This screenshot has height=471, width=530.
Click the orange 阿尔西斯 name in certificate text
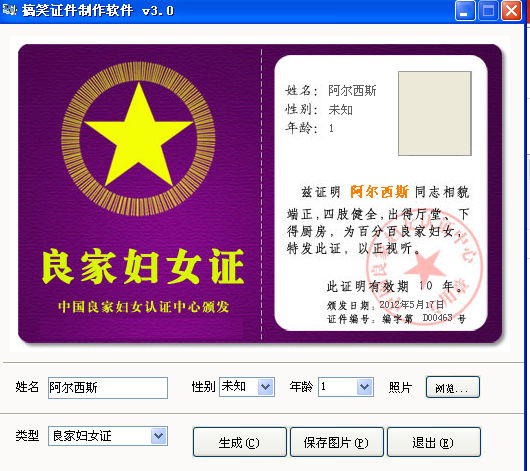[379, 192]
